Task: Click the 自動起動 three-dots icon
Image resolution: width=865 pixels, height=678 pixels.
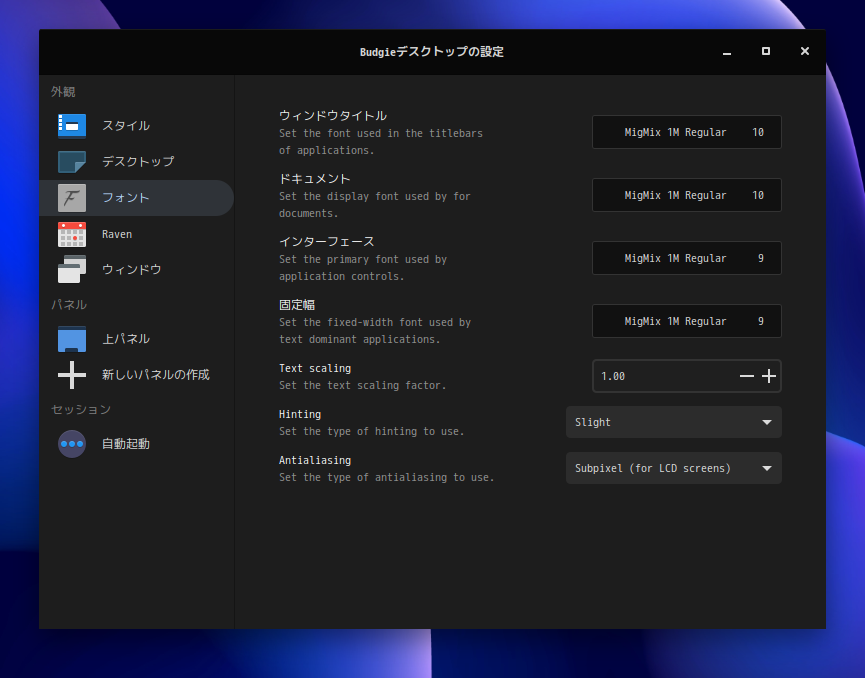Action: 72,444
